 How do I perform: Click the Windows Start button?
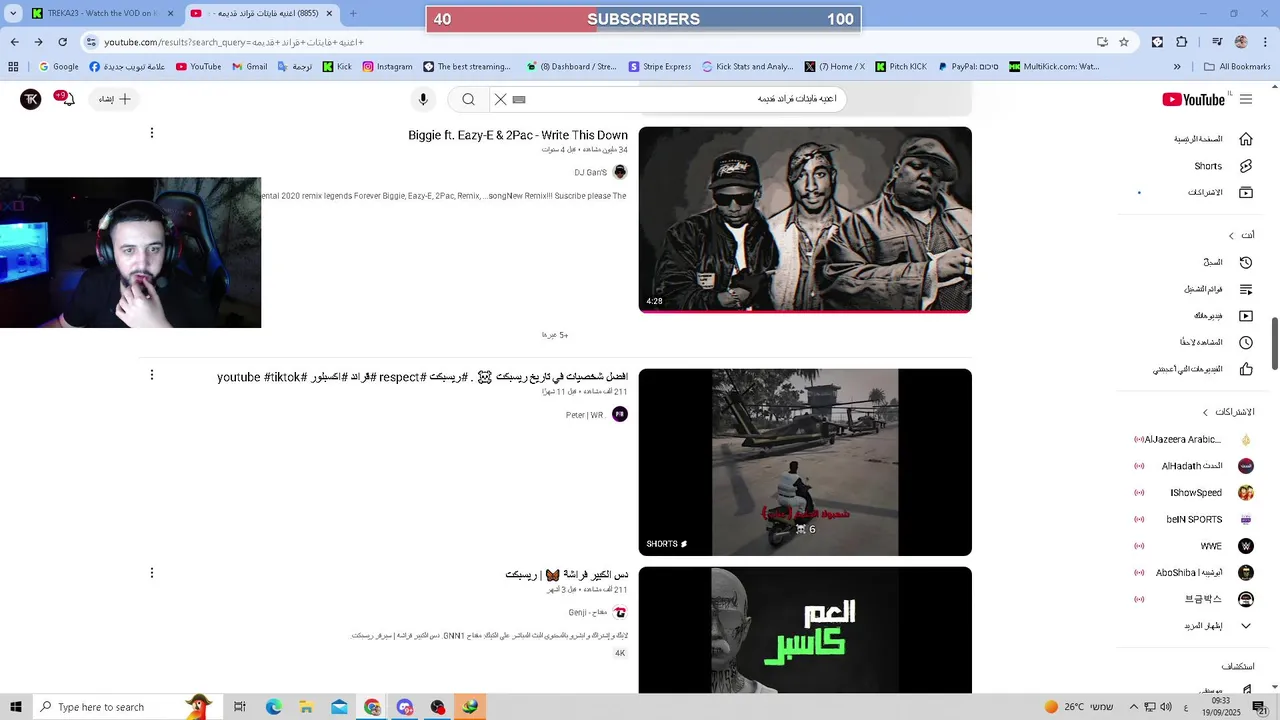[x=15, y=707]
